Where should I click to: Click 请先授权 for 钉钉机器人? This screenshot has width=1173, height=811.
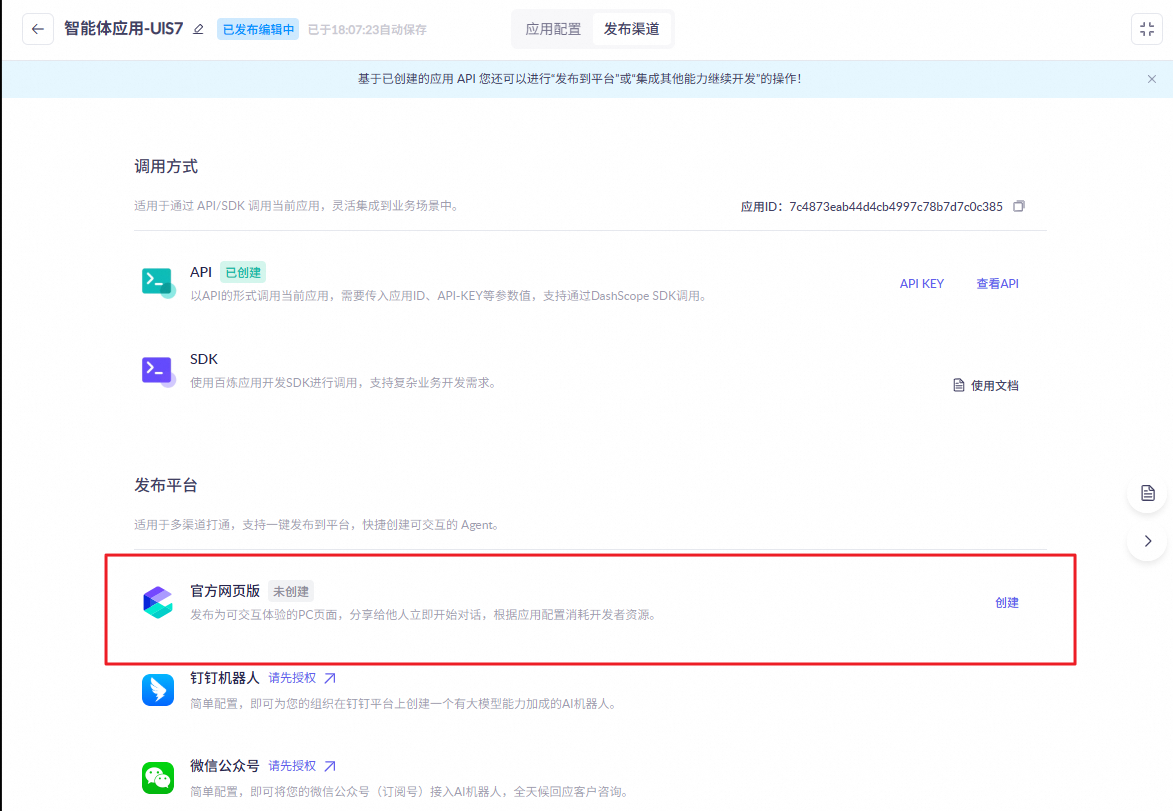293,678
